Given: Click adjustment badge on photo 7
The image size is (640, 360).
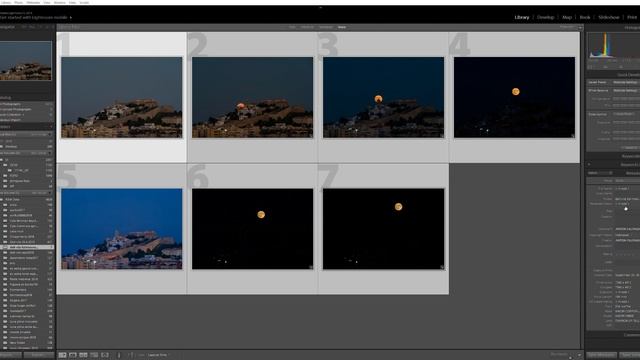Looking at the screenshot, I should [442, 267].
